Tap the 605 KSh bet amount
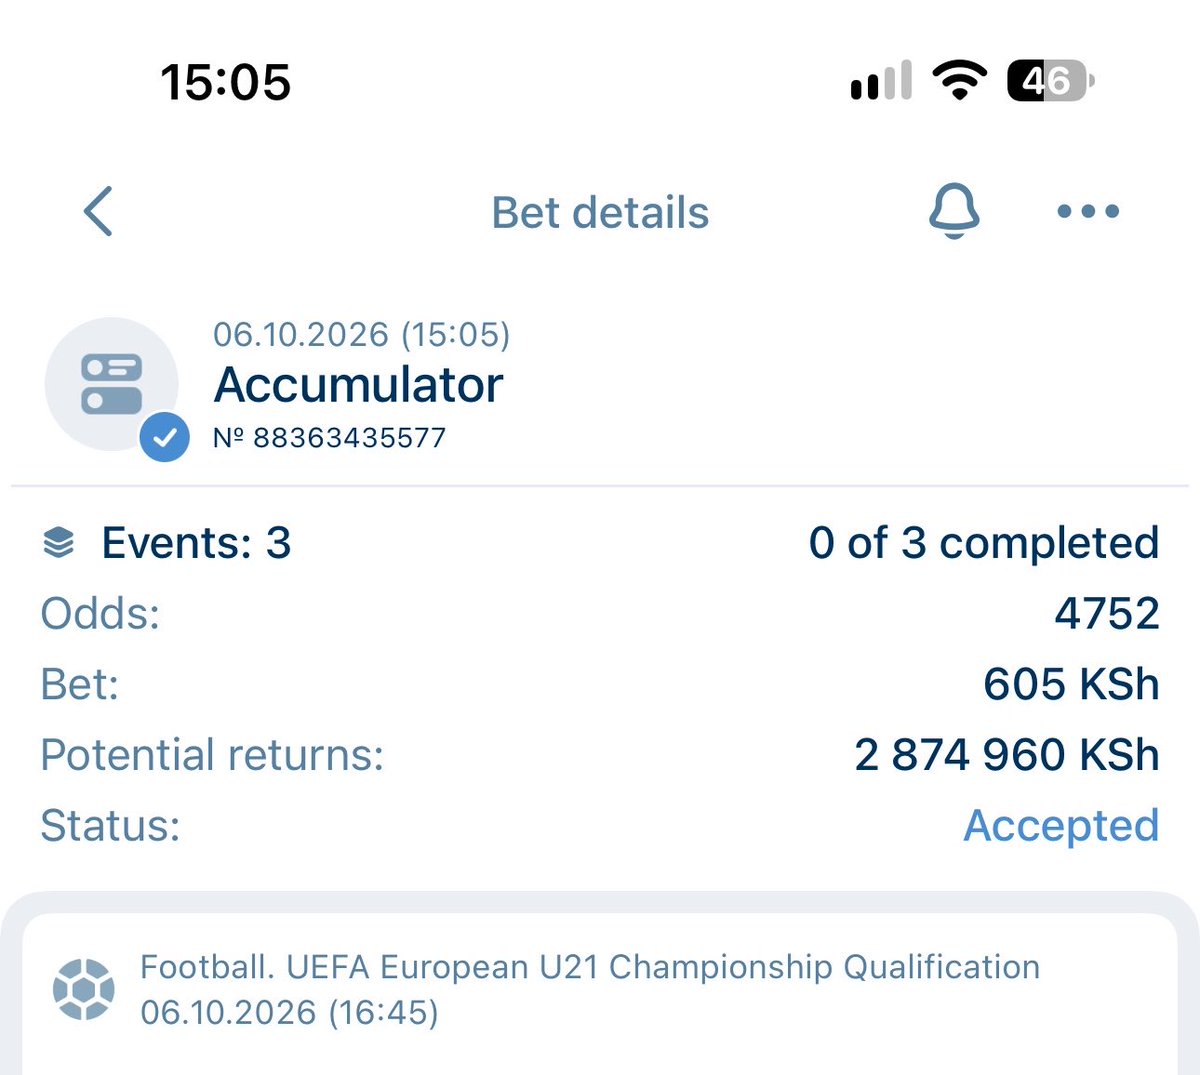This screenshot has width=1200, height=1075. pos(1071,684)
